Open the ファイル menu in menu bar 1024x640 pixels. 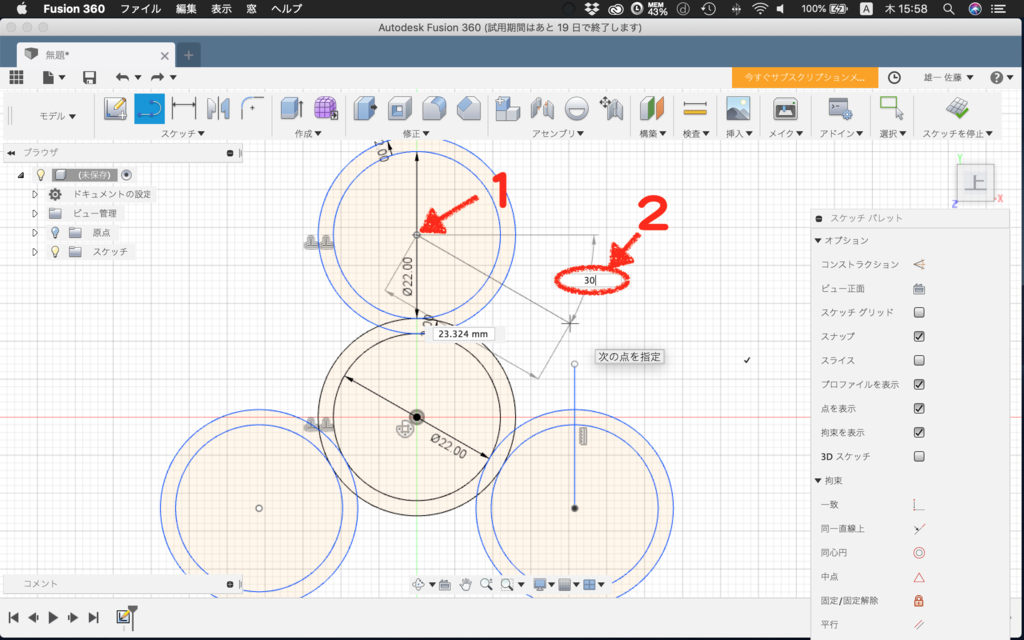tap(140, 8)
